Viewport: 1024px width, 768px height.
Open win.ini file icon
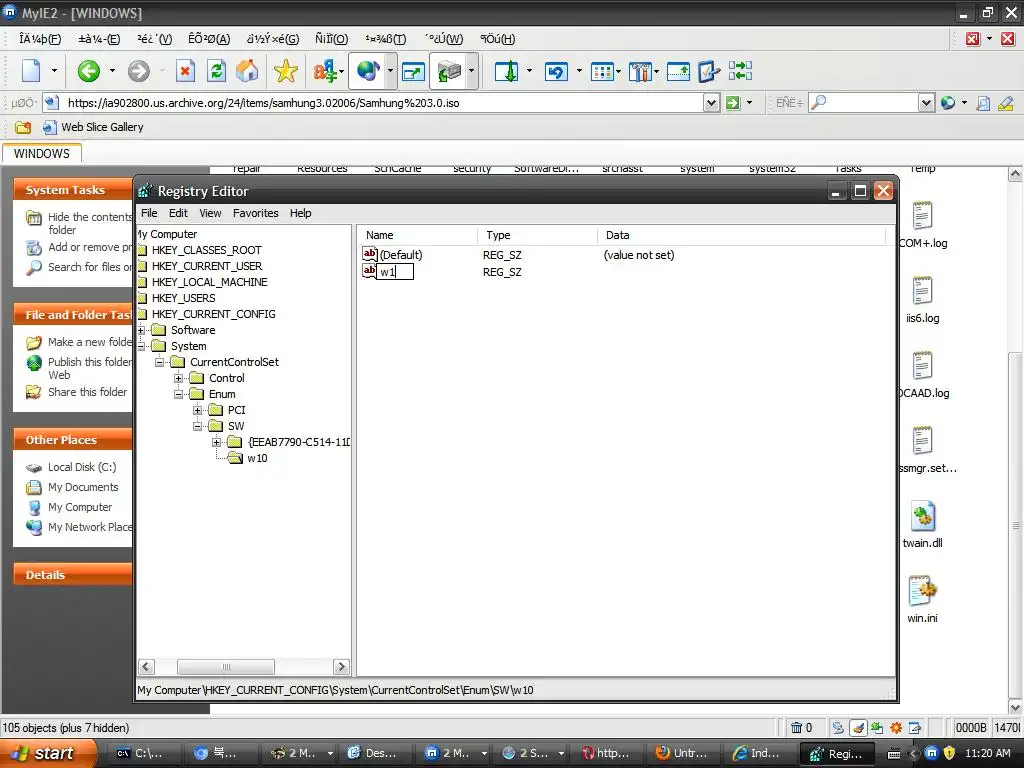[923, 591]
